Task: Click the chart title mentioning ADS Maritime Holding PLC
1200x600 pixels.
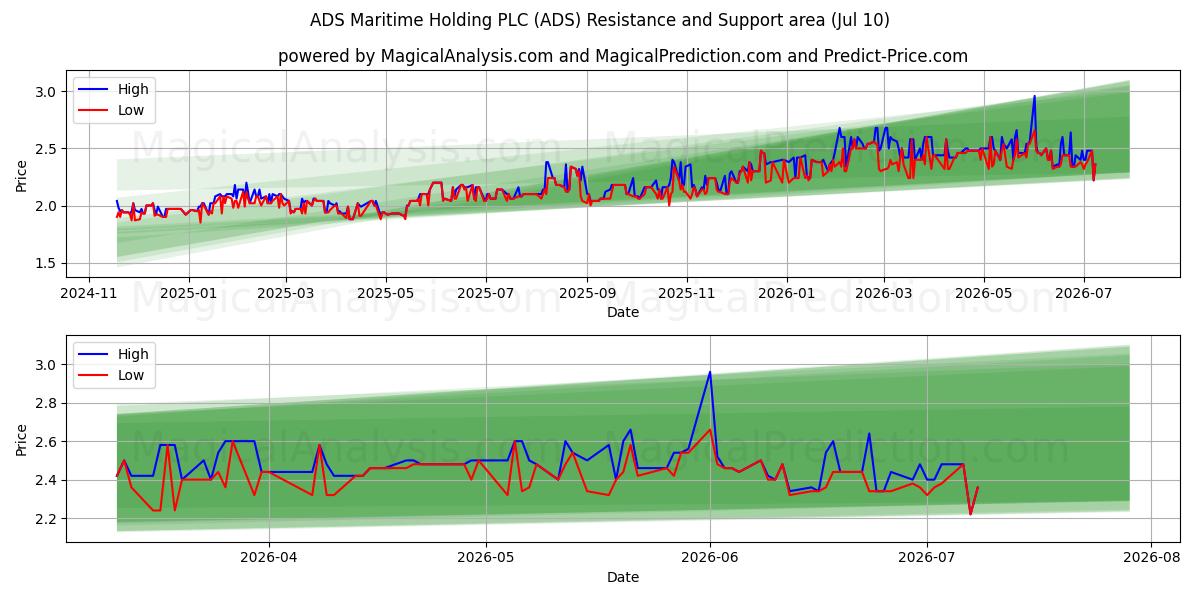Action: pos(600,20)
